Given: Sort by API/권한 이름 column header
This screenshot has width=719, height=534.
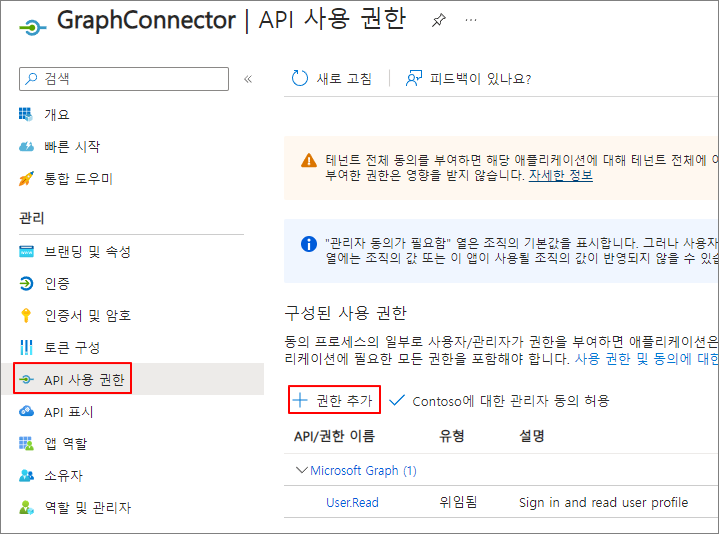Looking at the screenshot, I should tap(334, 436).
